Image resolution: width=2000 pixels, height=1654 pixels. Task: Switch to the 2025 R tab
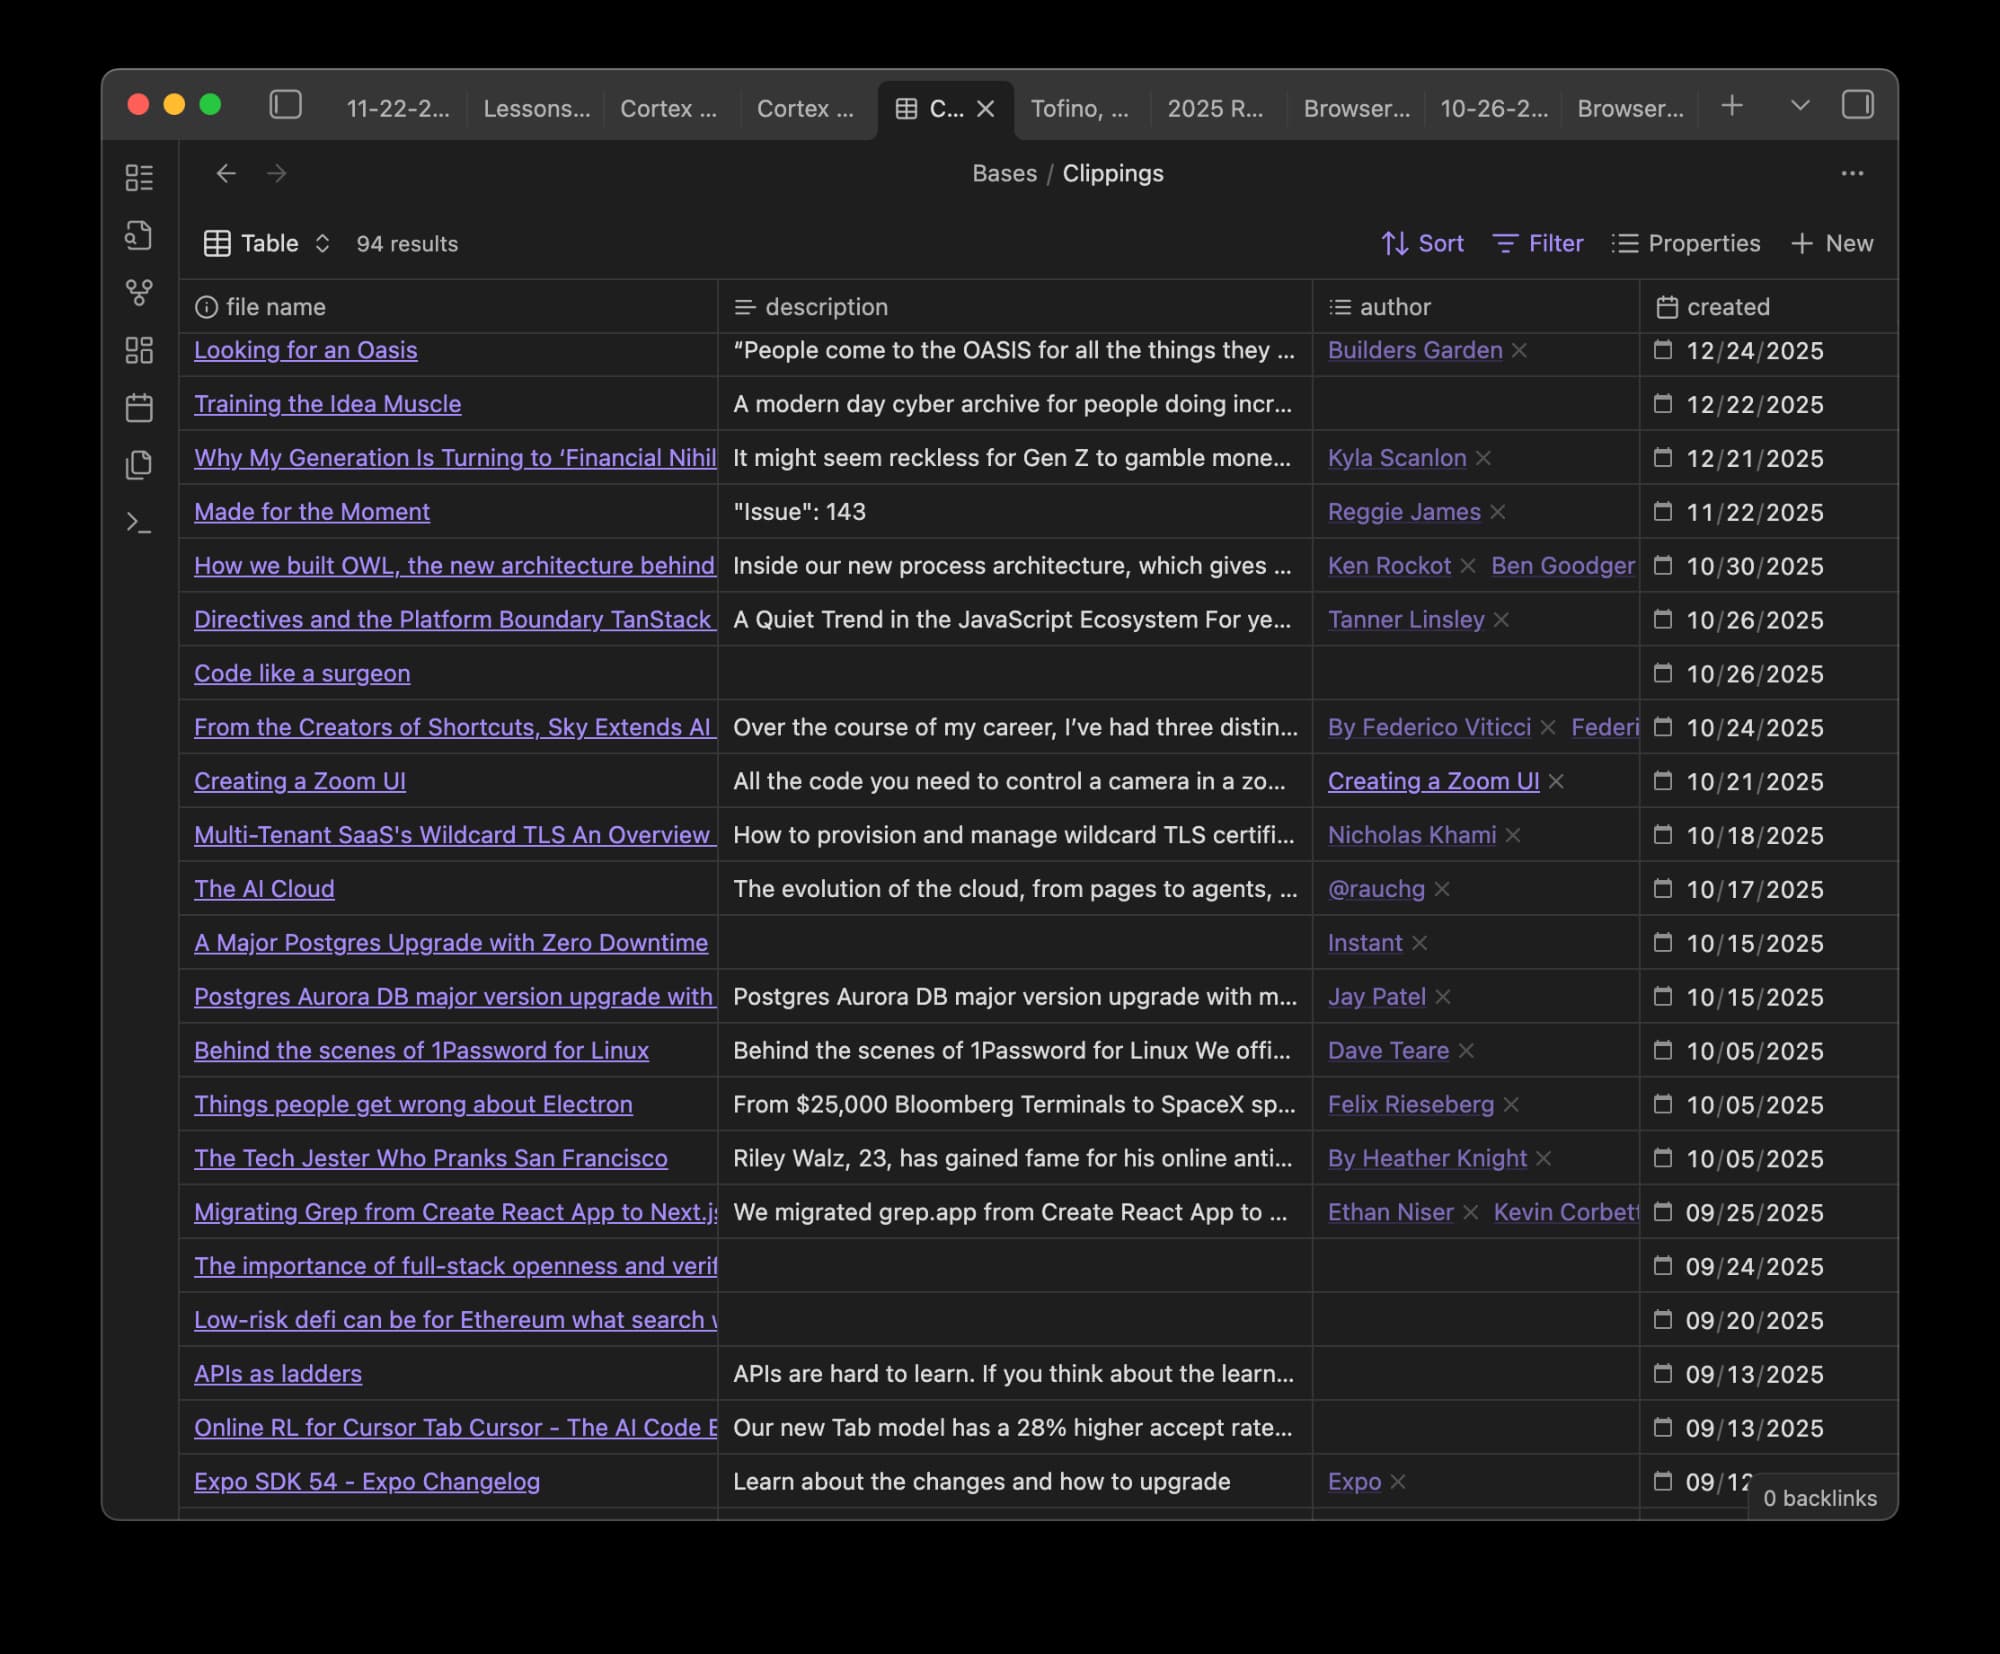coord(1216,108)
